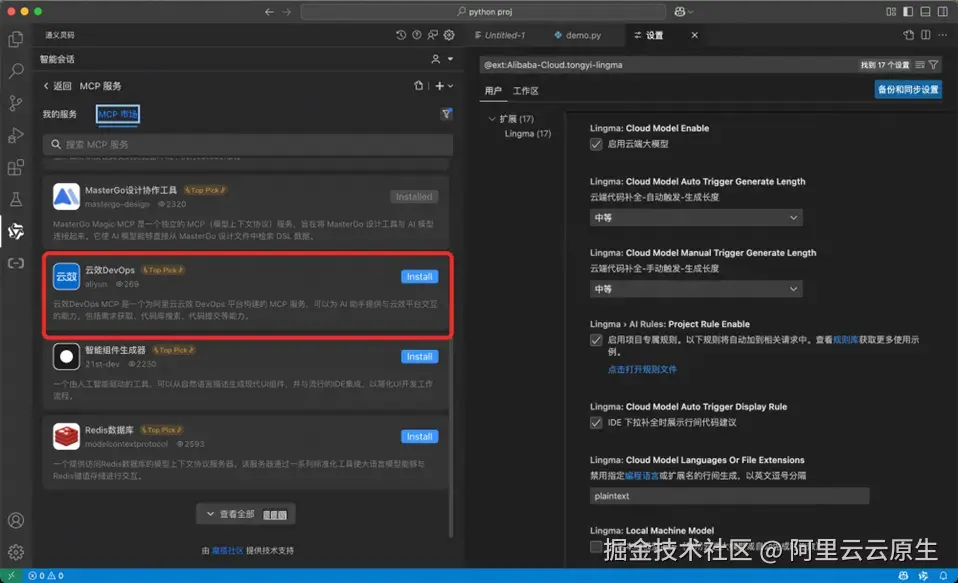This screenshot has height=583, width=958.
Task: Toggle primary side bar layout icon
Action: [x=908, y=12]
